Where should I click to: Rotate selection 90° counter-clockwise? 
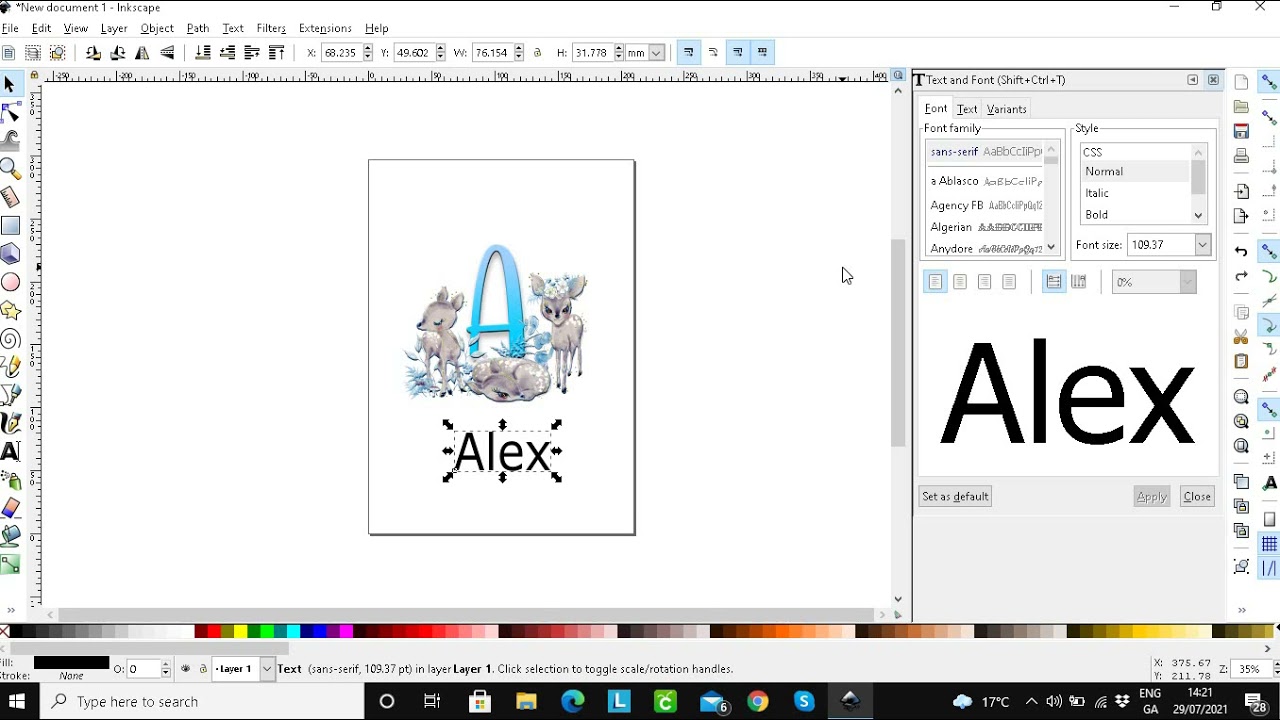93,53
